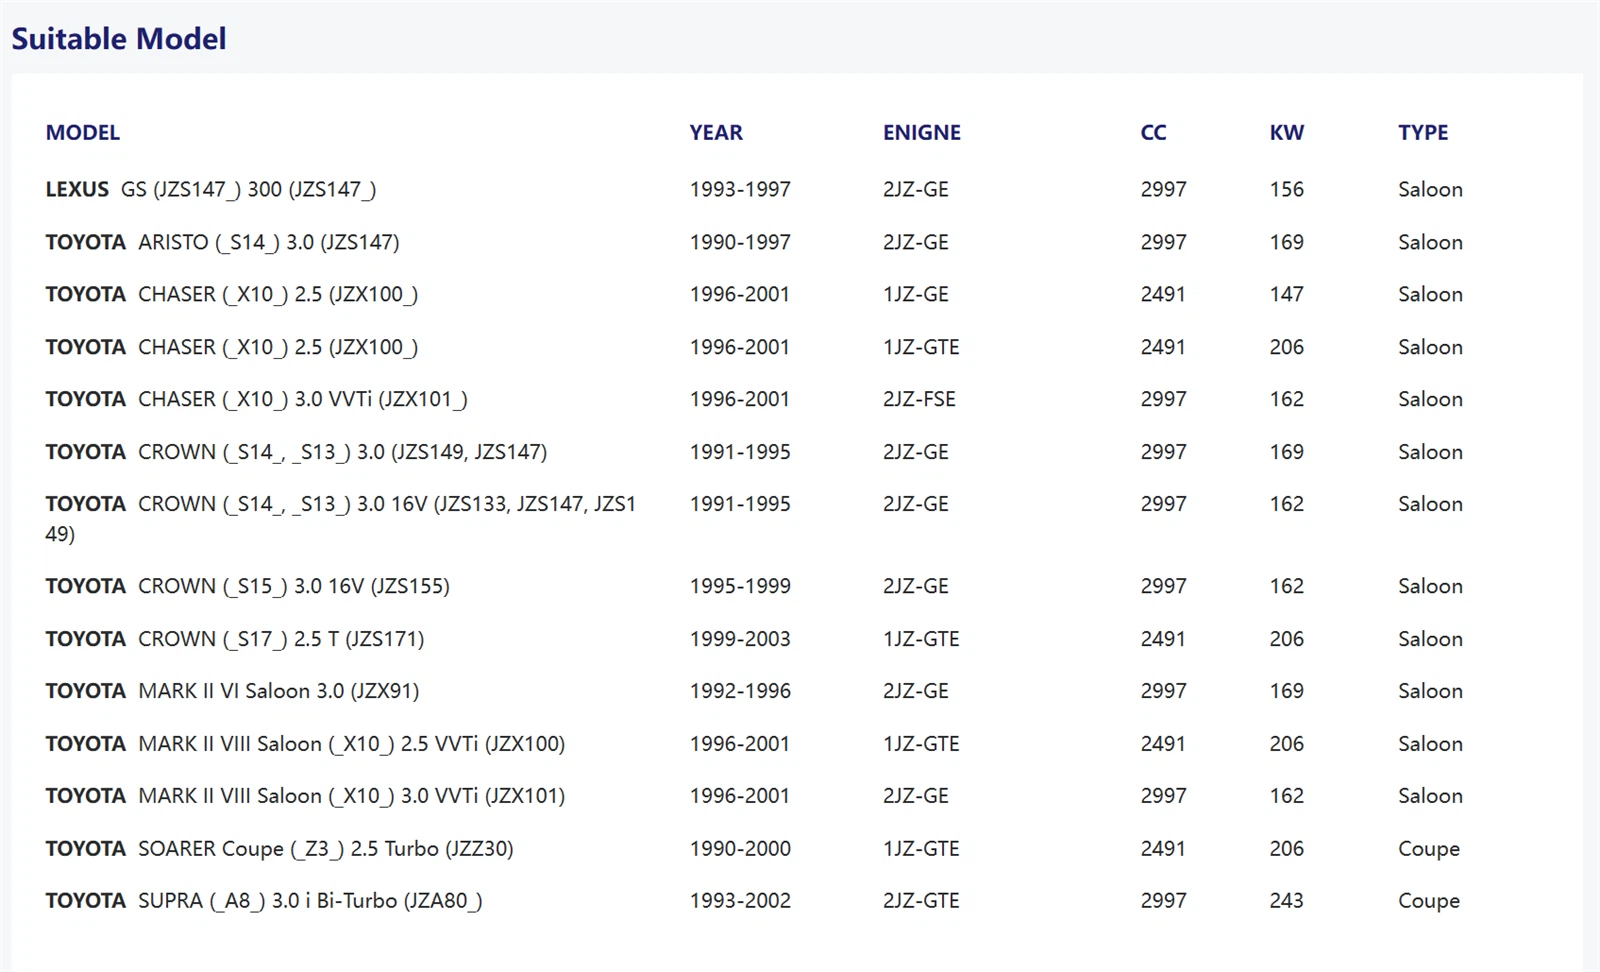Click year 1995-1999 for Crown S15

pyautogui.click(x=740, y=586)
